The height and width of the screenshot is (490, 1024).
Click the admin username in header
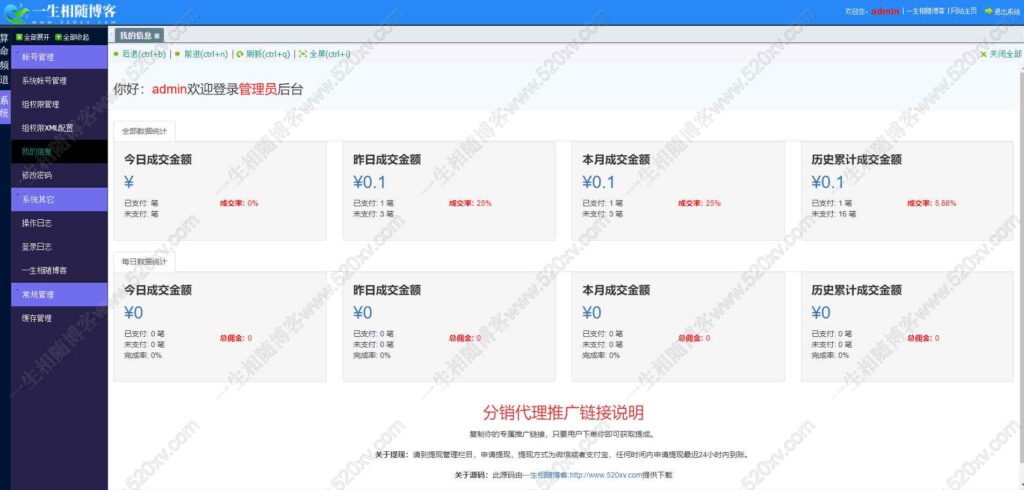pyautogui.click(x=886, y=11)
